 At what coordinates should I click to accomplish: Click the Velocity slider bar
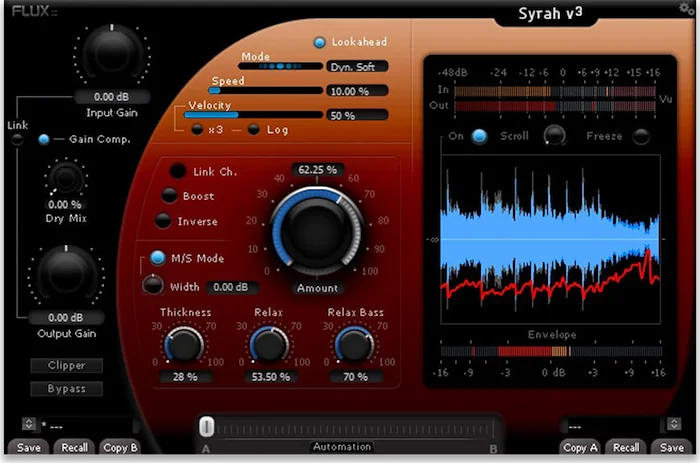coord(254,115)
